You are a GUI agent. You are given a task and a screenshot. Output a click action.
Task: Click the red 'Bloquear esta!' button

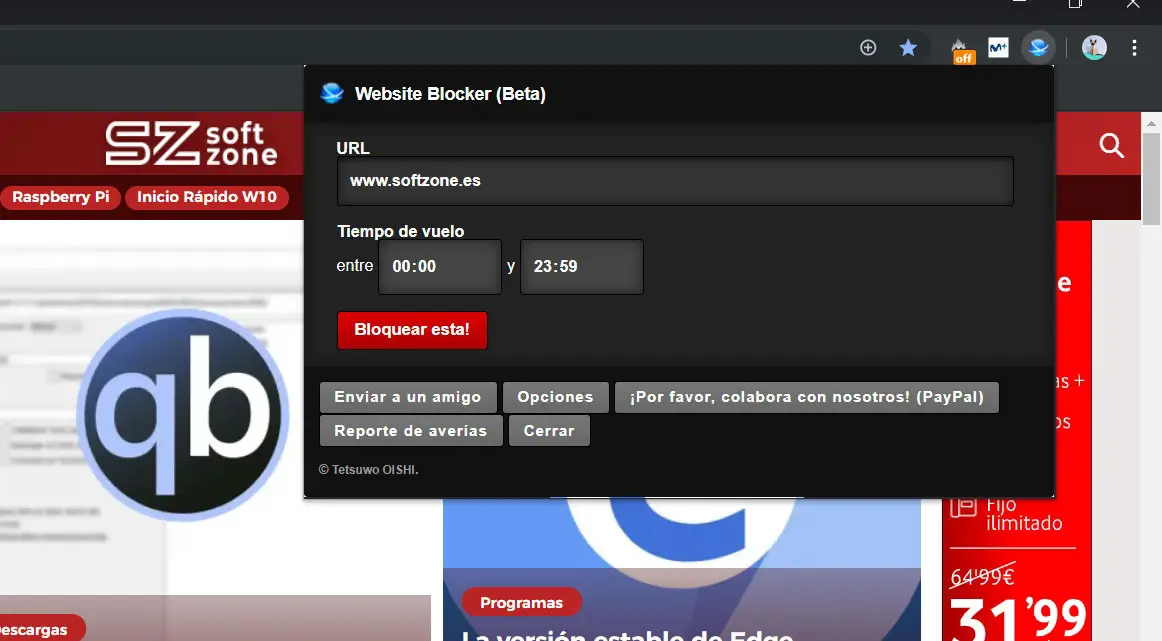point(412,330)
